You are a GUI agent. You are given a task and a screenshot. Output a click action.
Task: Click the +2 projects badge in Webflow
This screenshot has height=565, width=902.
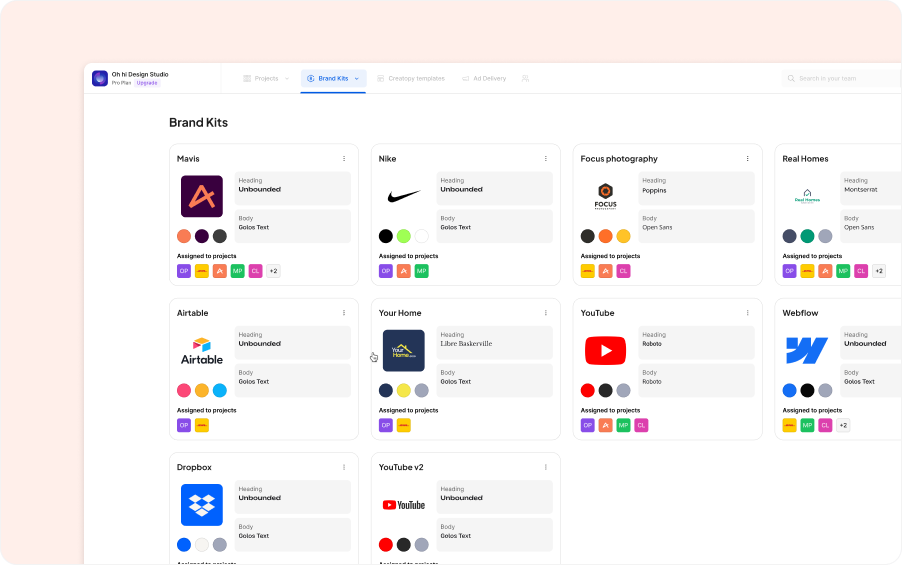click(843, 425)
